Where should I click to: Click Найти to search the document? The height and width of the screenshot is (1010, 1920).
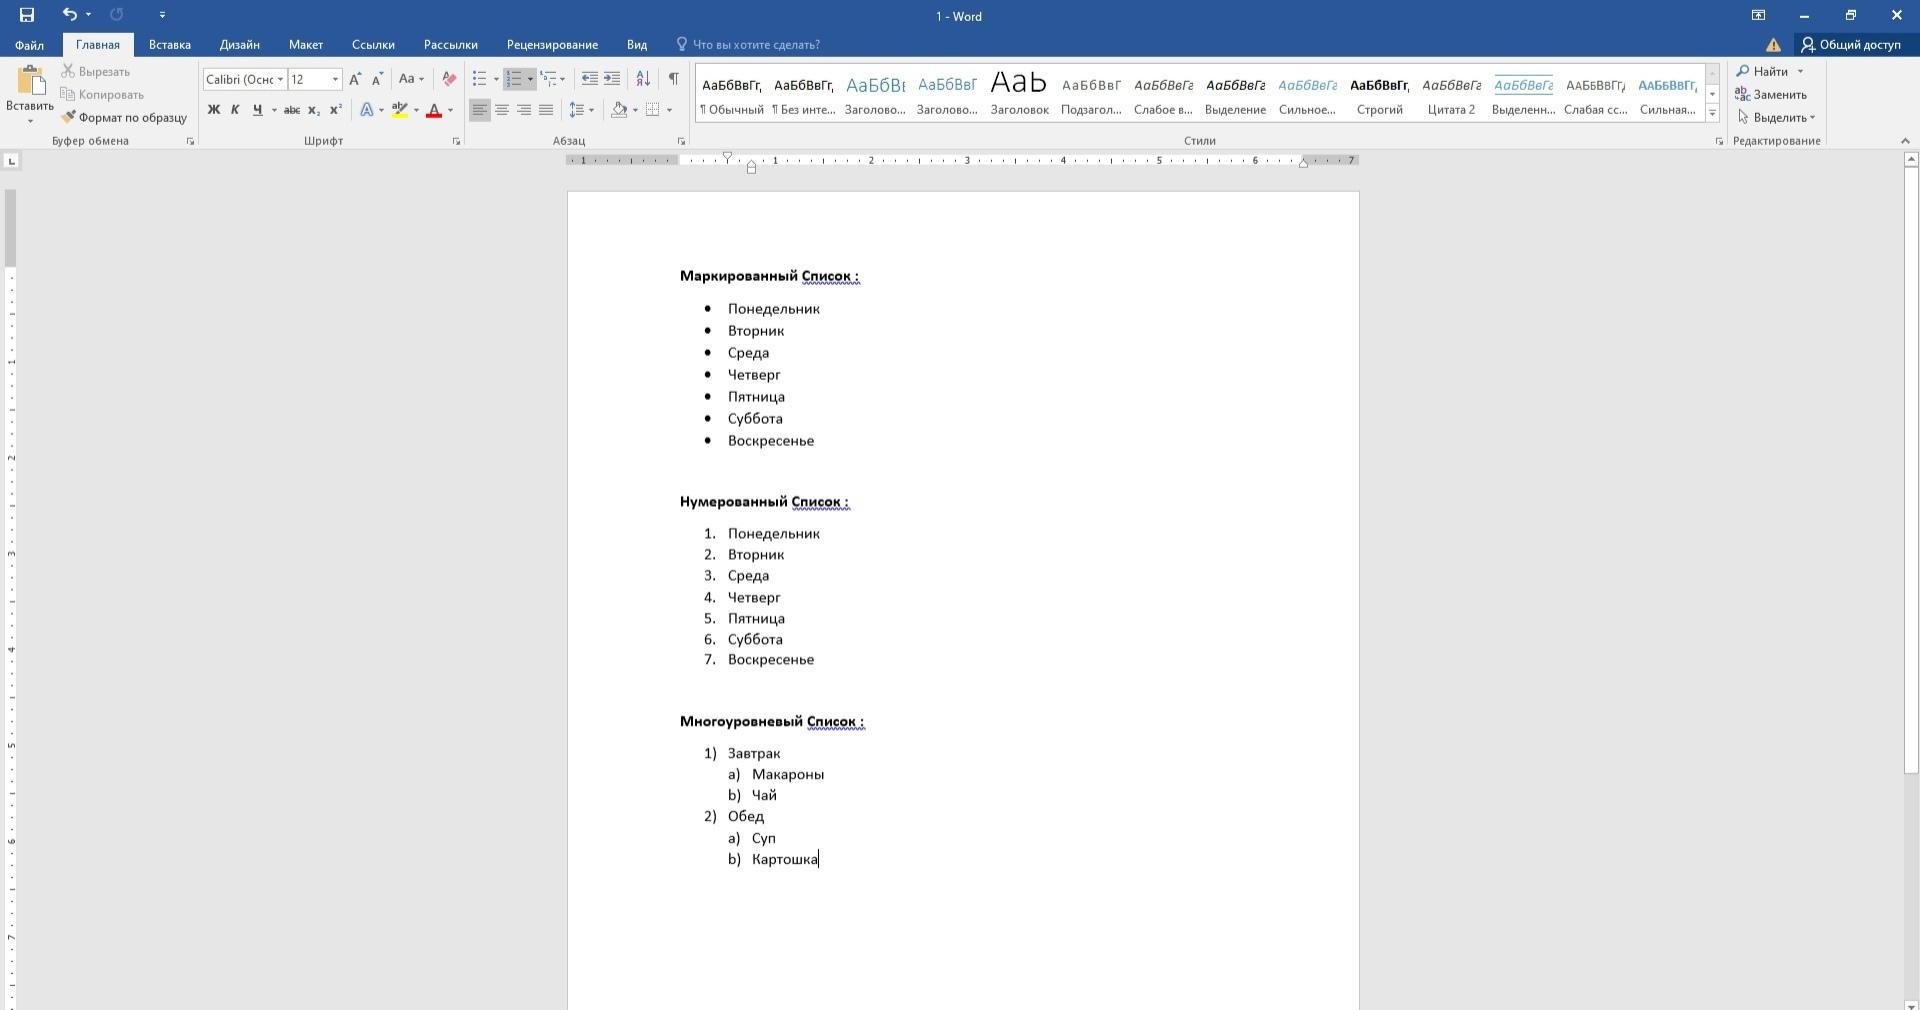pyautogui.click(x=1763, y=71)
